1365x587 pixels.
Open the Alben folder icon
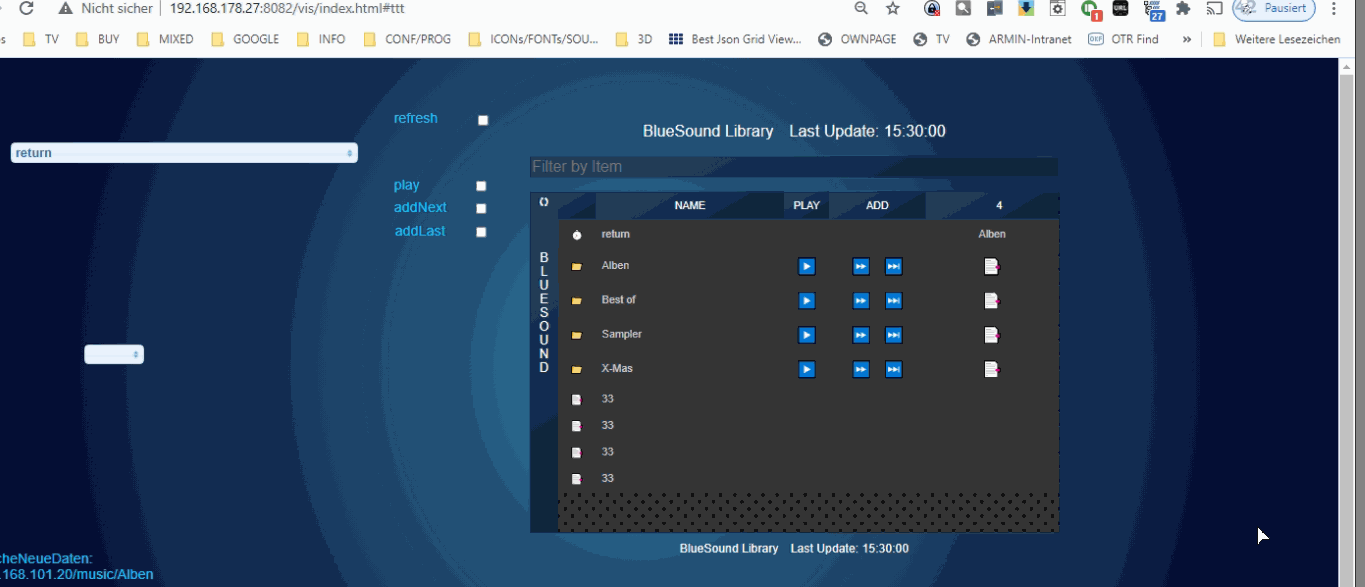(576, 267)
